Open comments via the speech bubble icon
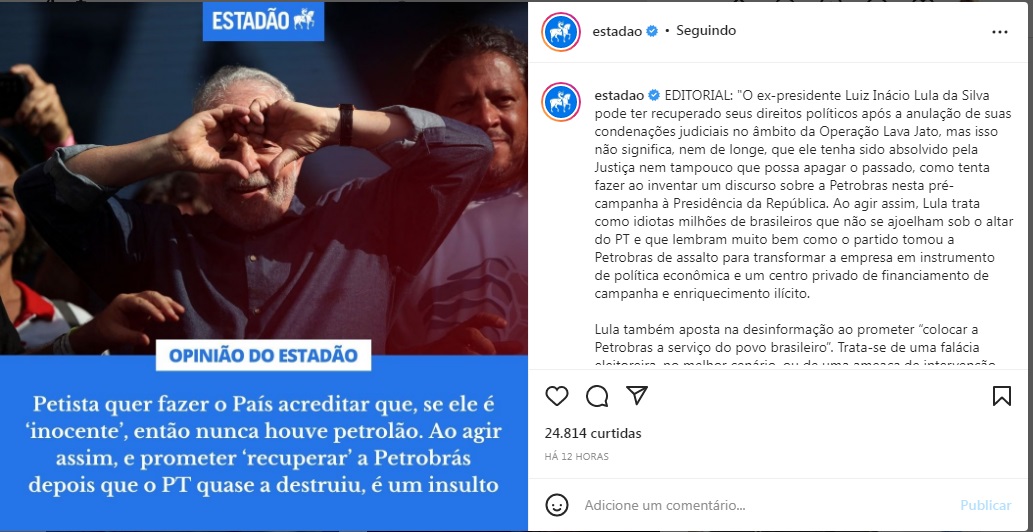 597,396
